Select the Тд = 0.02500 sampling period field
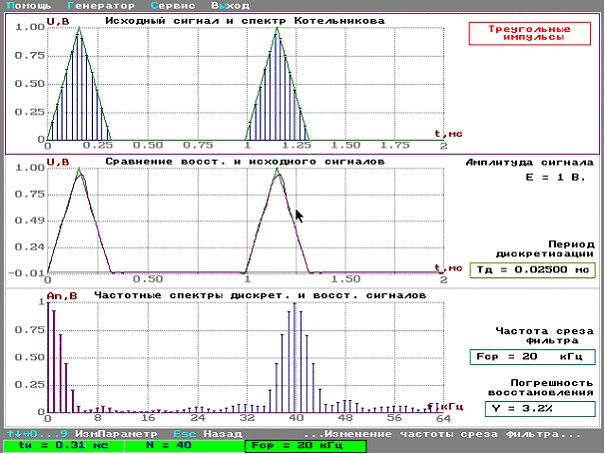Screen dimensions: 605x454 click(529, 270)
